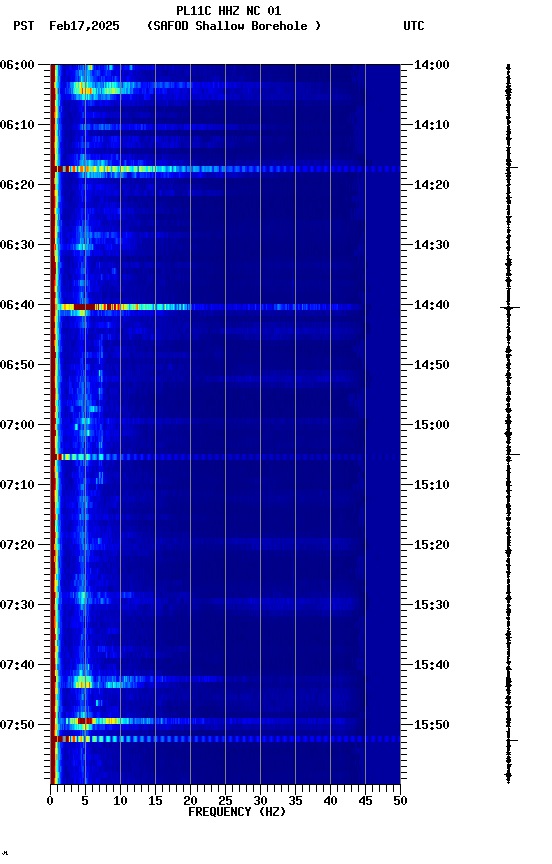
Task: Click the 10 Hz axis tick label
Action: pos(120,802)
